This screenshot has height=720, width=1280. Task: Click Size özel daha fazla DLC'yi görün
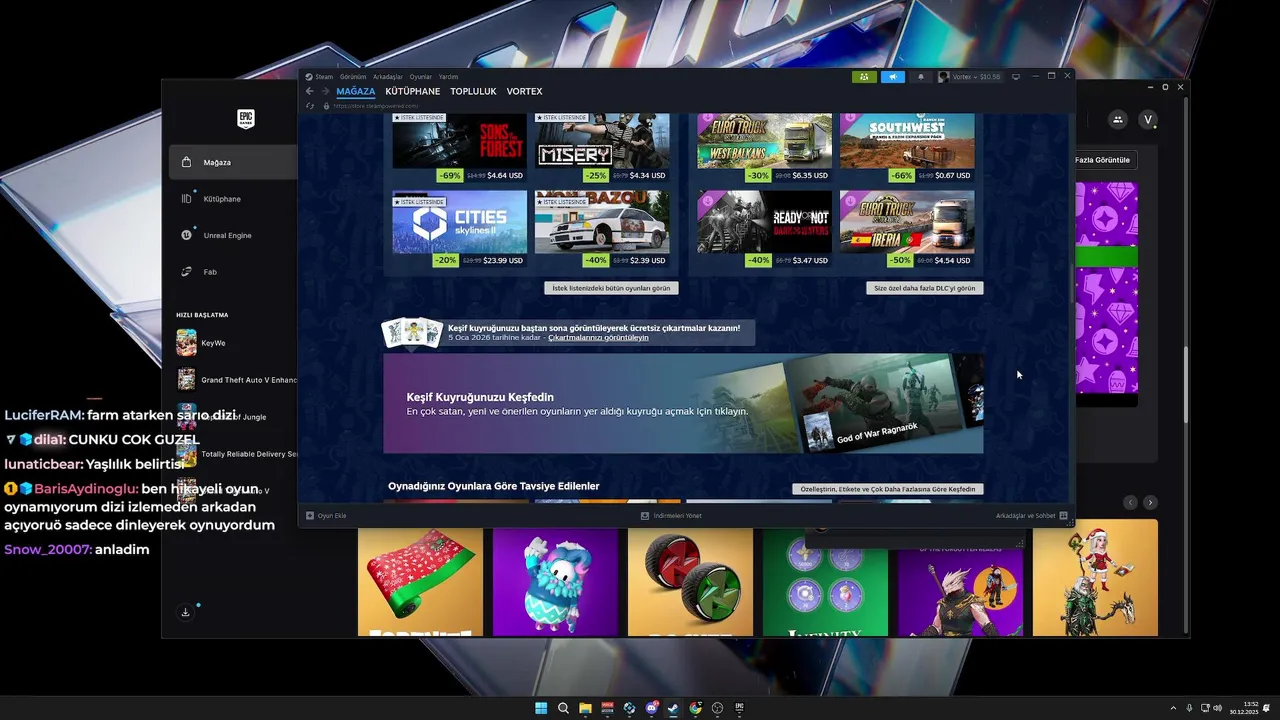tap(924, 288)
